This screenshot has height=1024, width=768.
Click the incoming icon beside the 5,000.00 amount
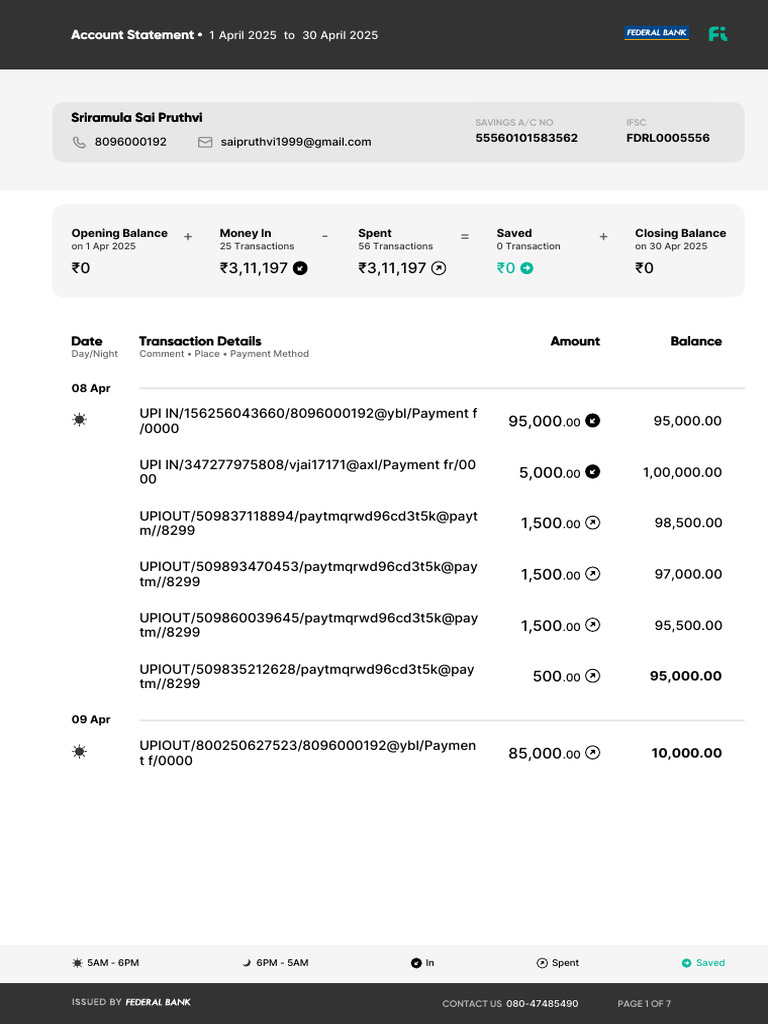click(592, 472)
